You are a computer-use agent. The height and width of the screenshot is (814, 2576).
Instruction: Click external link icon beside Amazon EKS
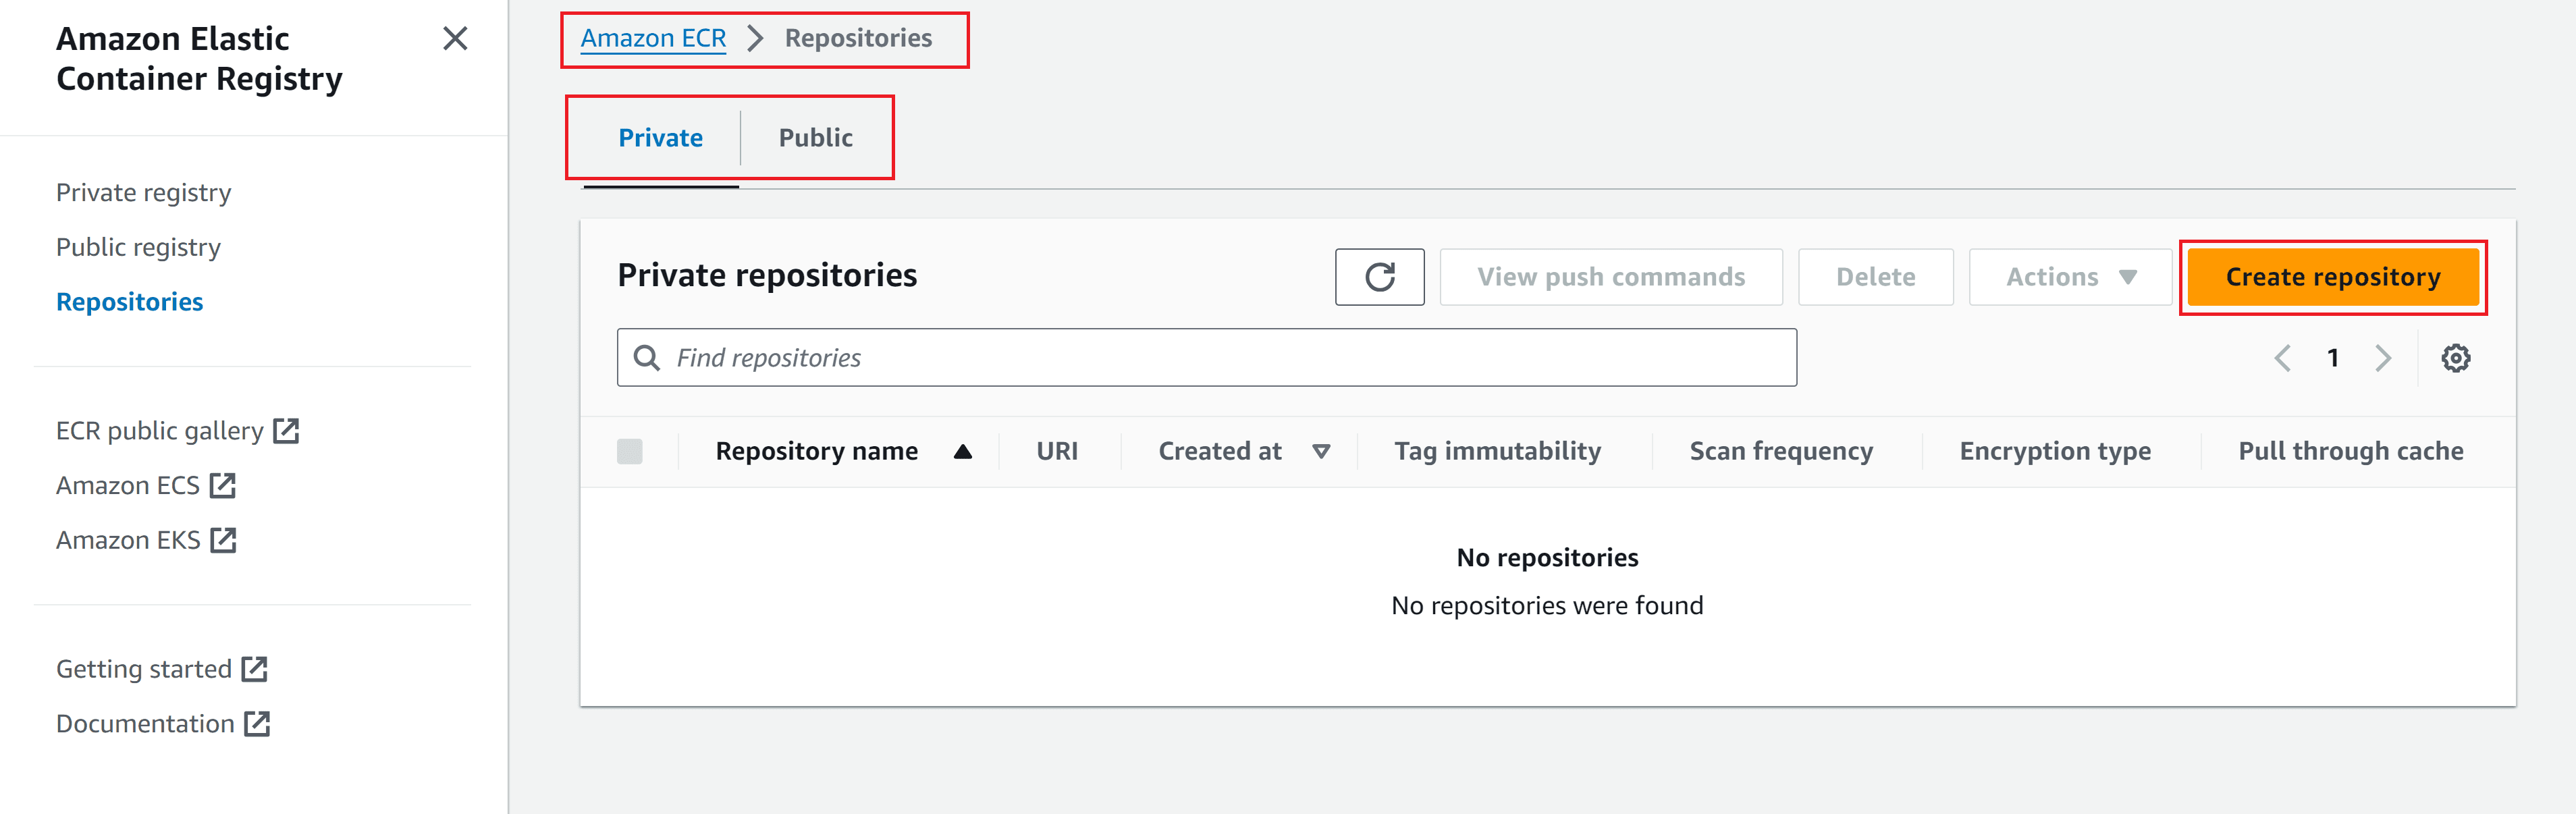[223, 541]
